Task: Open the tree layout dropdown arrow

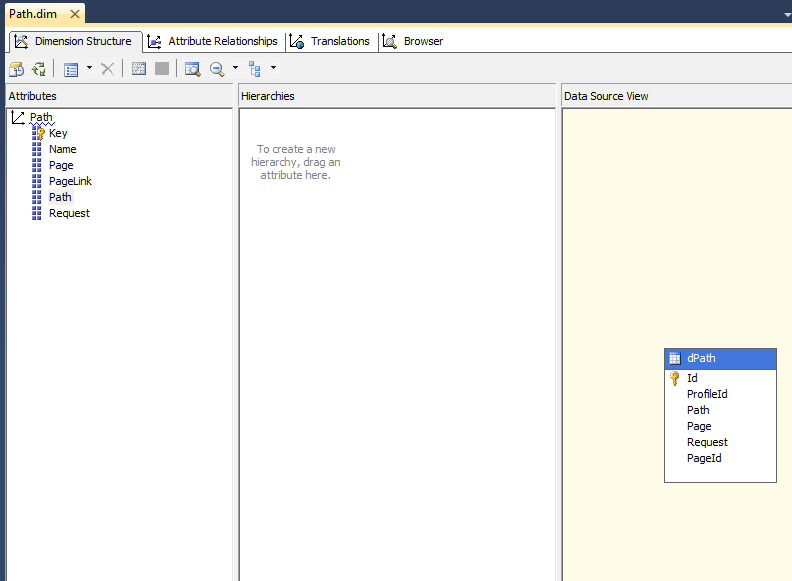Action: pos(273,68)
